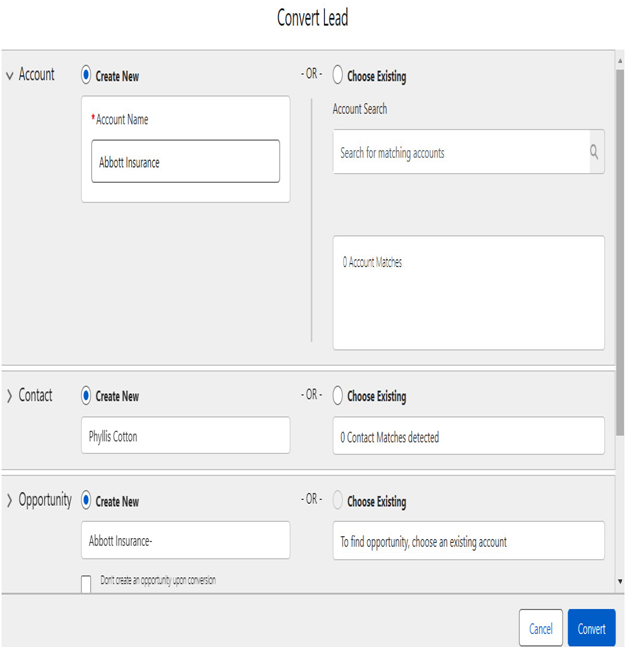
Task: Select Create New for Contact
Action: (86, 395)
